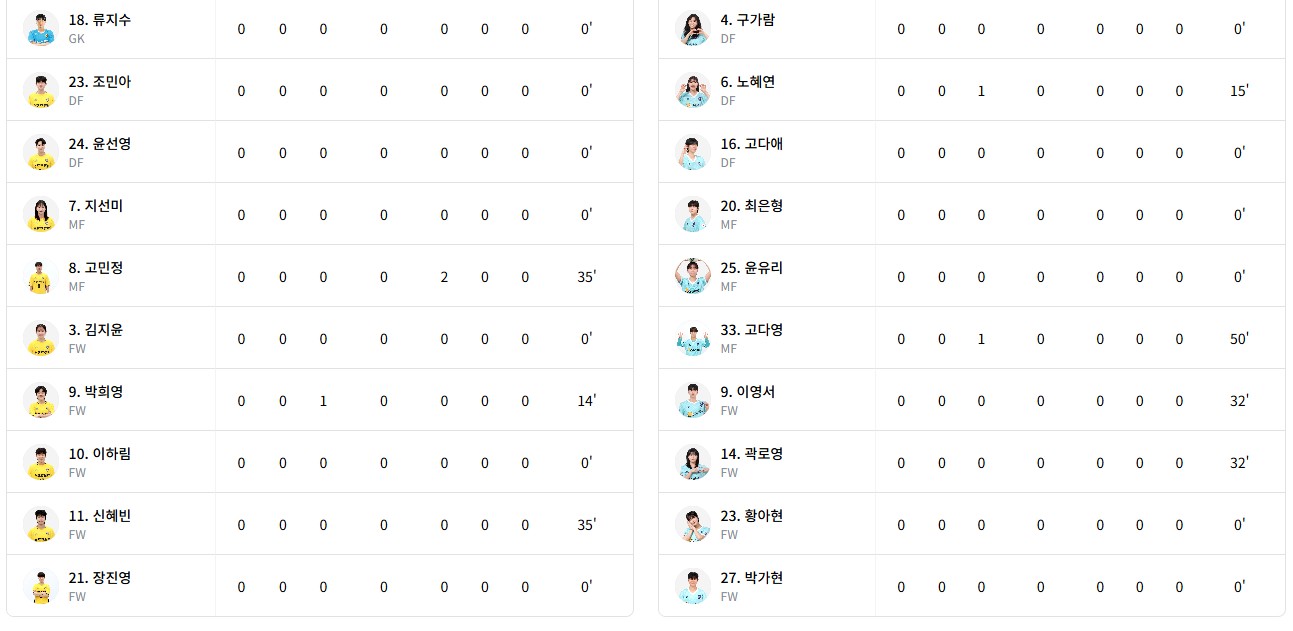The height and width of the screenshot is (631, 1293).
Task: Click 11. 신혜빈 player avatar
Action: tap(40, 524)
